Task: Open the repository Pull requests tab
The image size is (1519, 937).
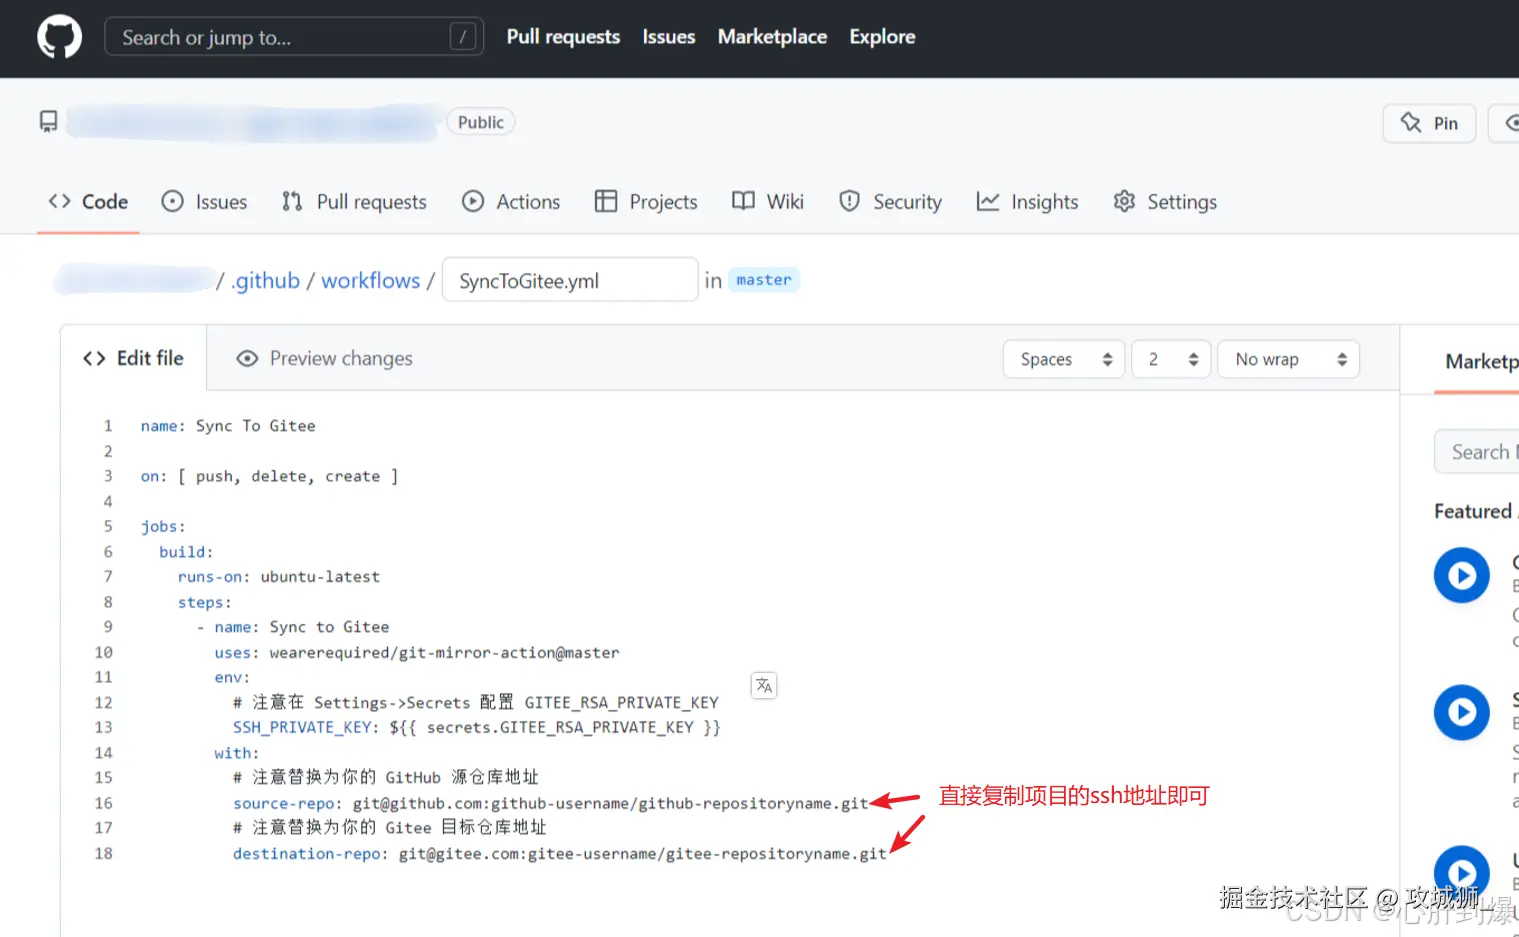Action: (x=354, y=202)
